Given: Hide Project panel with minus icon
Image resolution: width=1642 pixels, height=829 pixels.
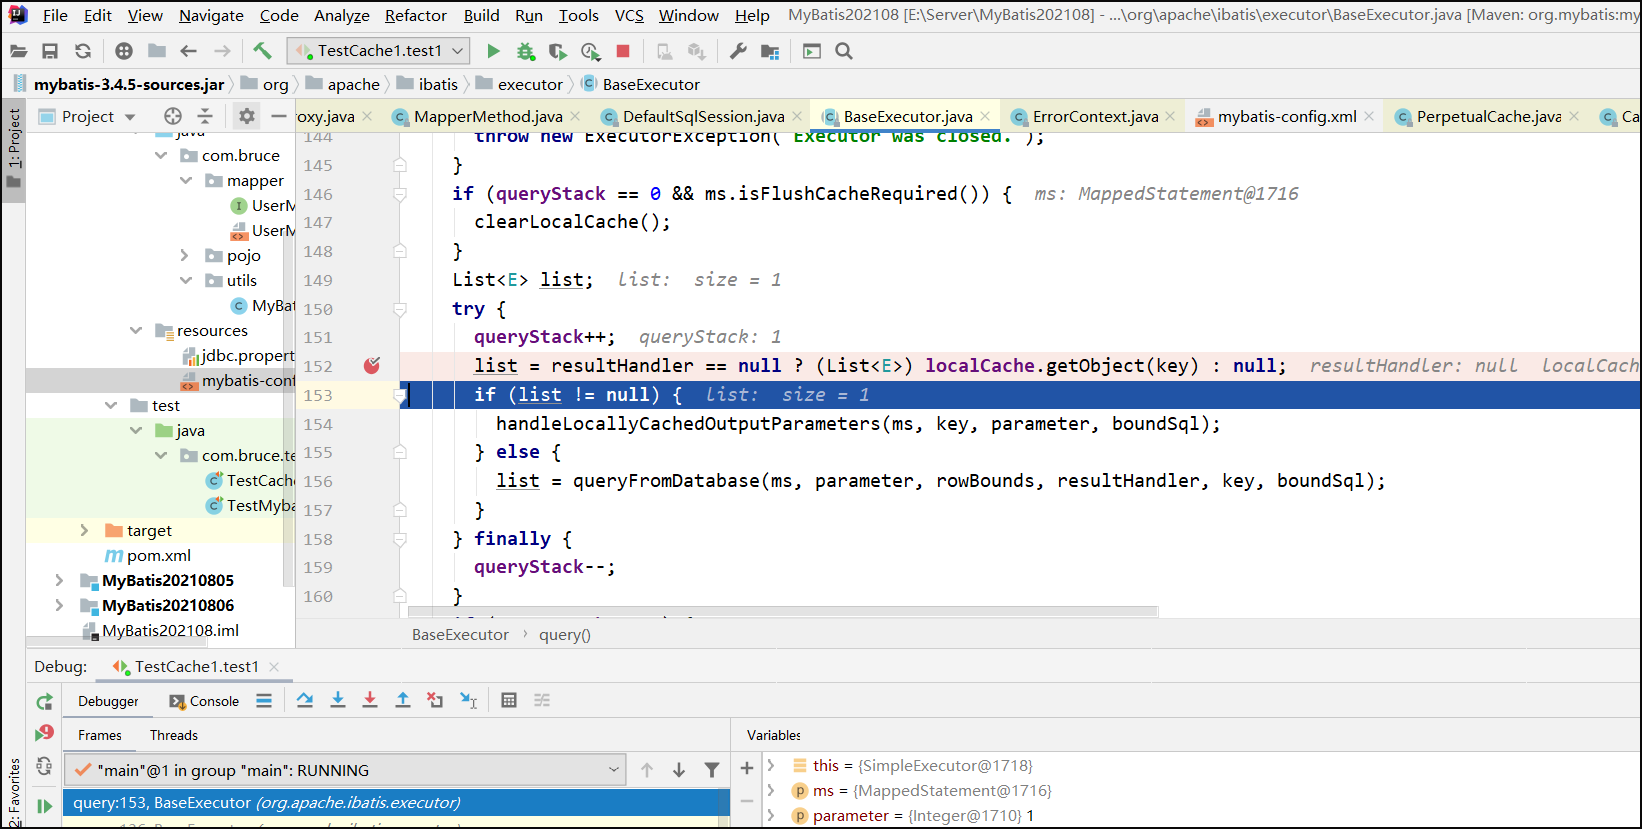Looking at the screenshot, I should pyautogui.click(x=279, y=116).
